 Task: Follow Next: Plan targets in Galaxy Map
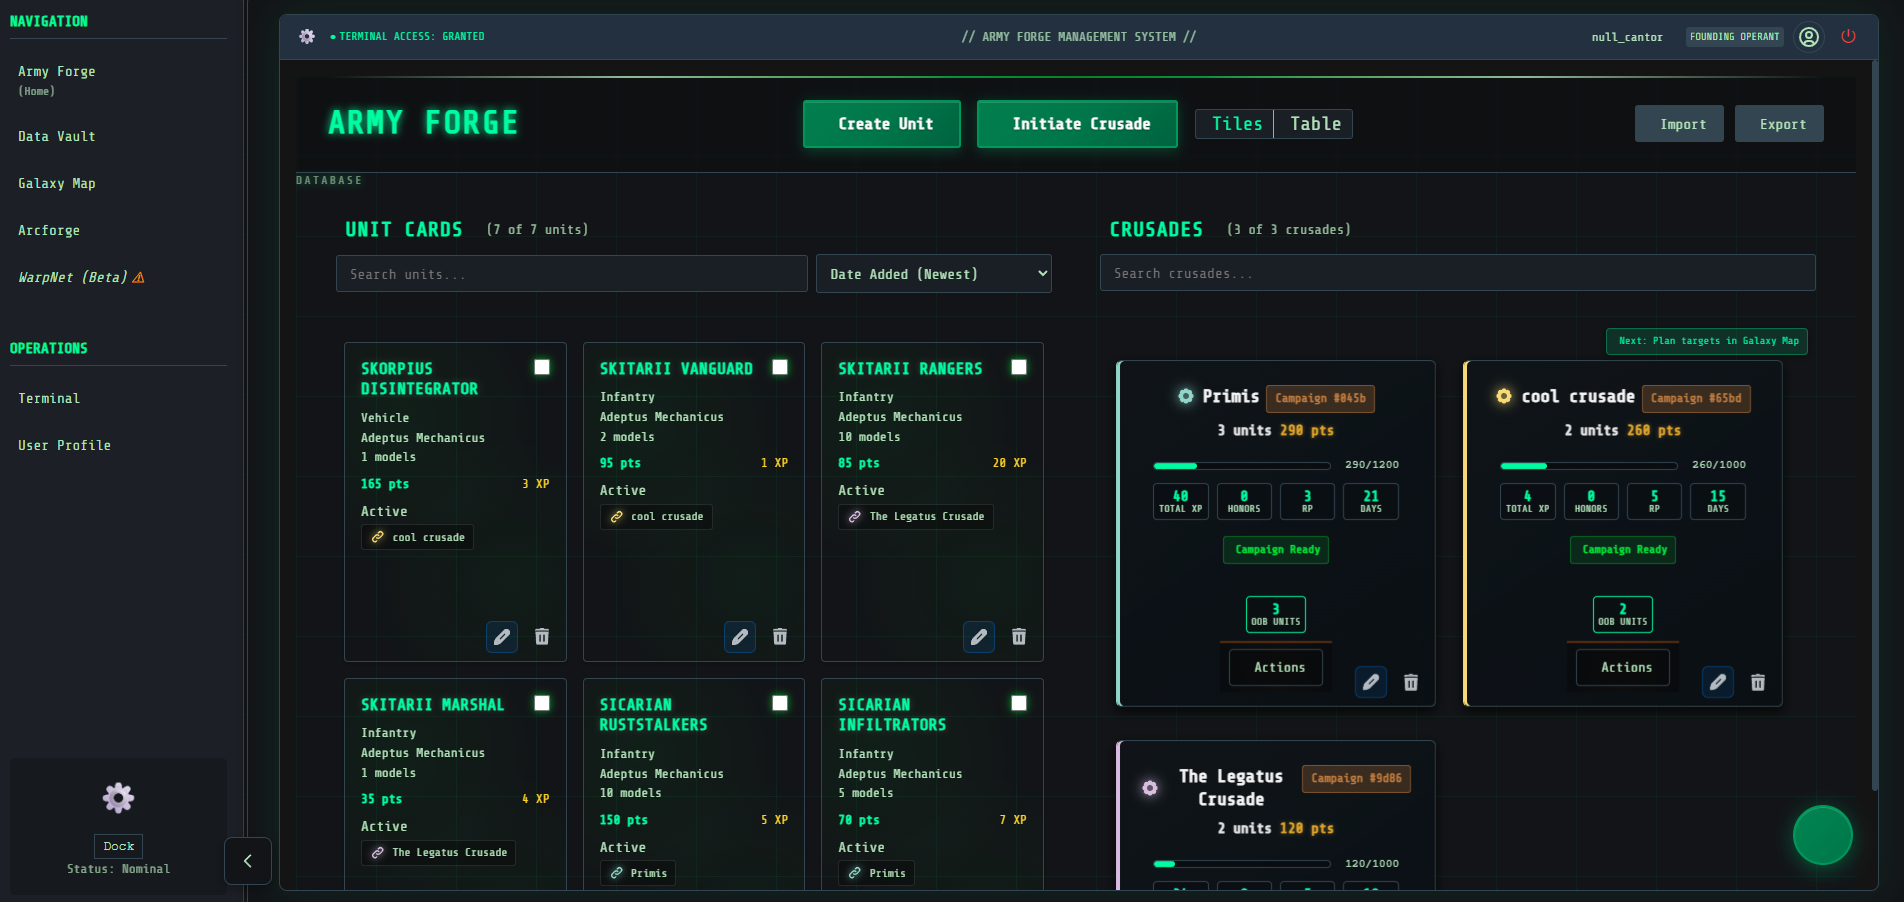click(1707, 341)
